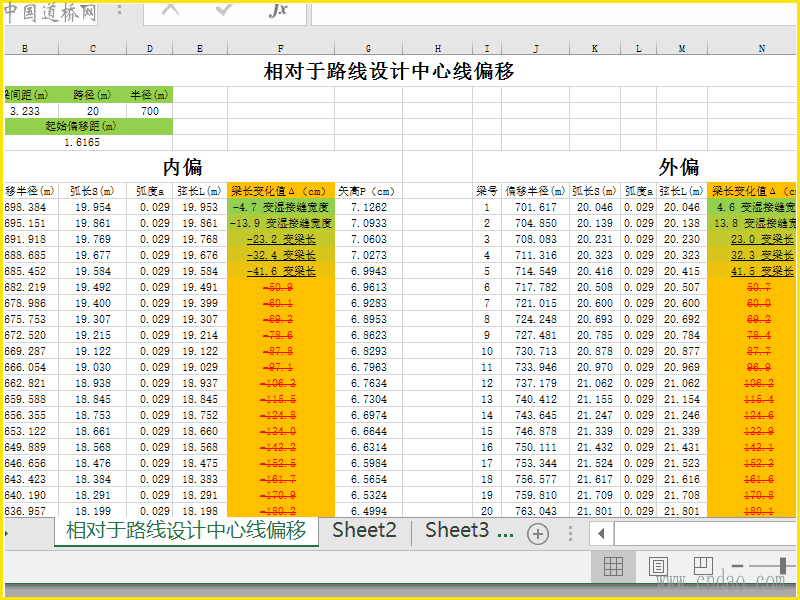Select the cell -41.6 变梁长
The height and width of the screenshot is (600, 800).
click(281, 271)
